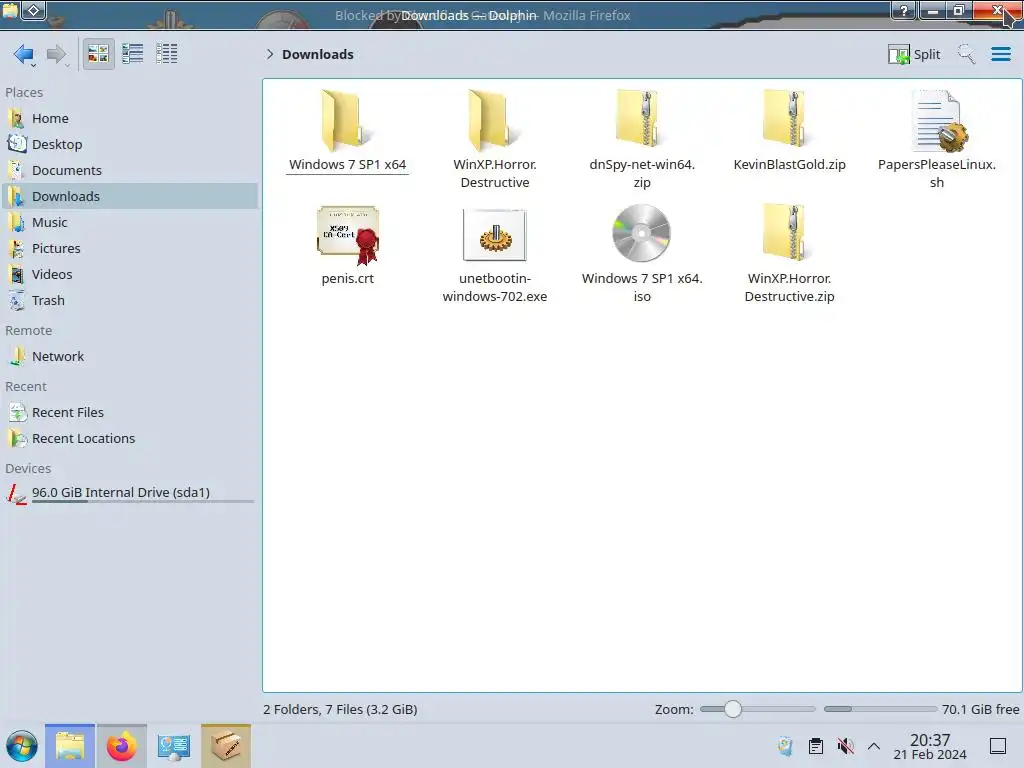Click the 70.1 GiB free space bar

(x=880, y=709)
